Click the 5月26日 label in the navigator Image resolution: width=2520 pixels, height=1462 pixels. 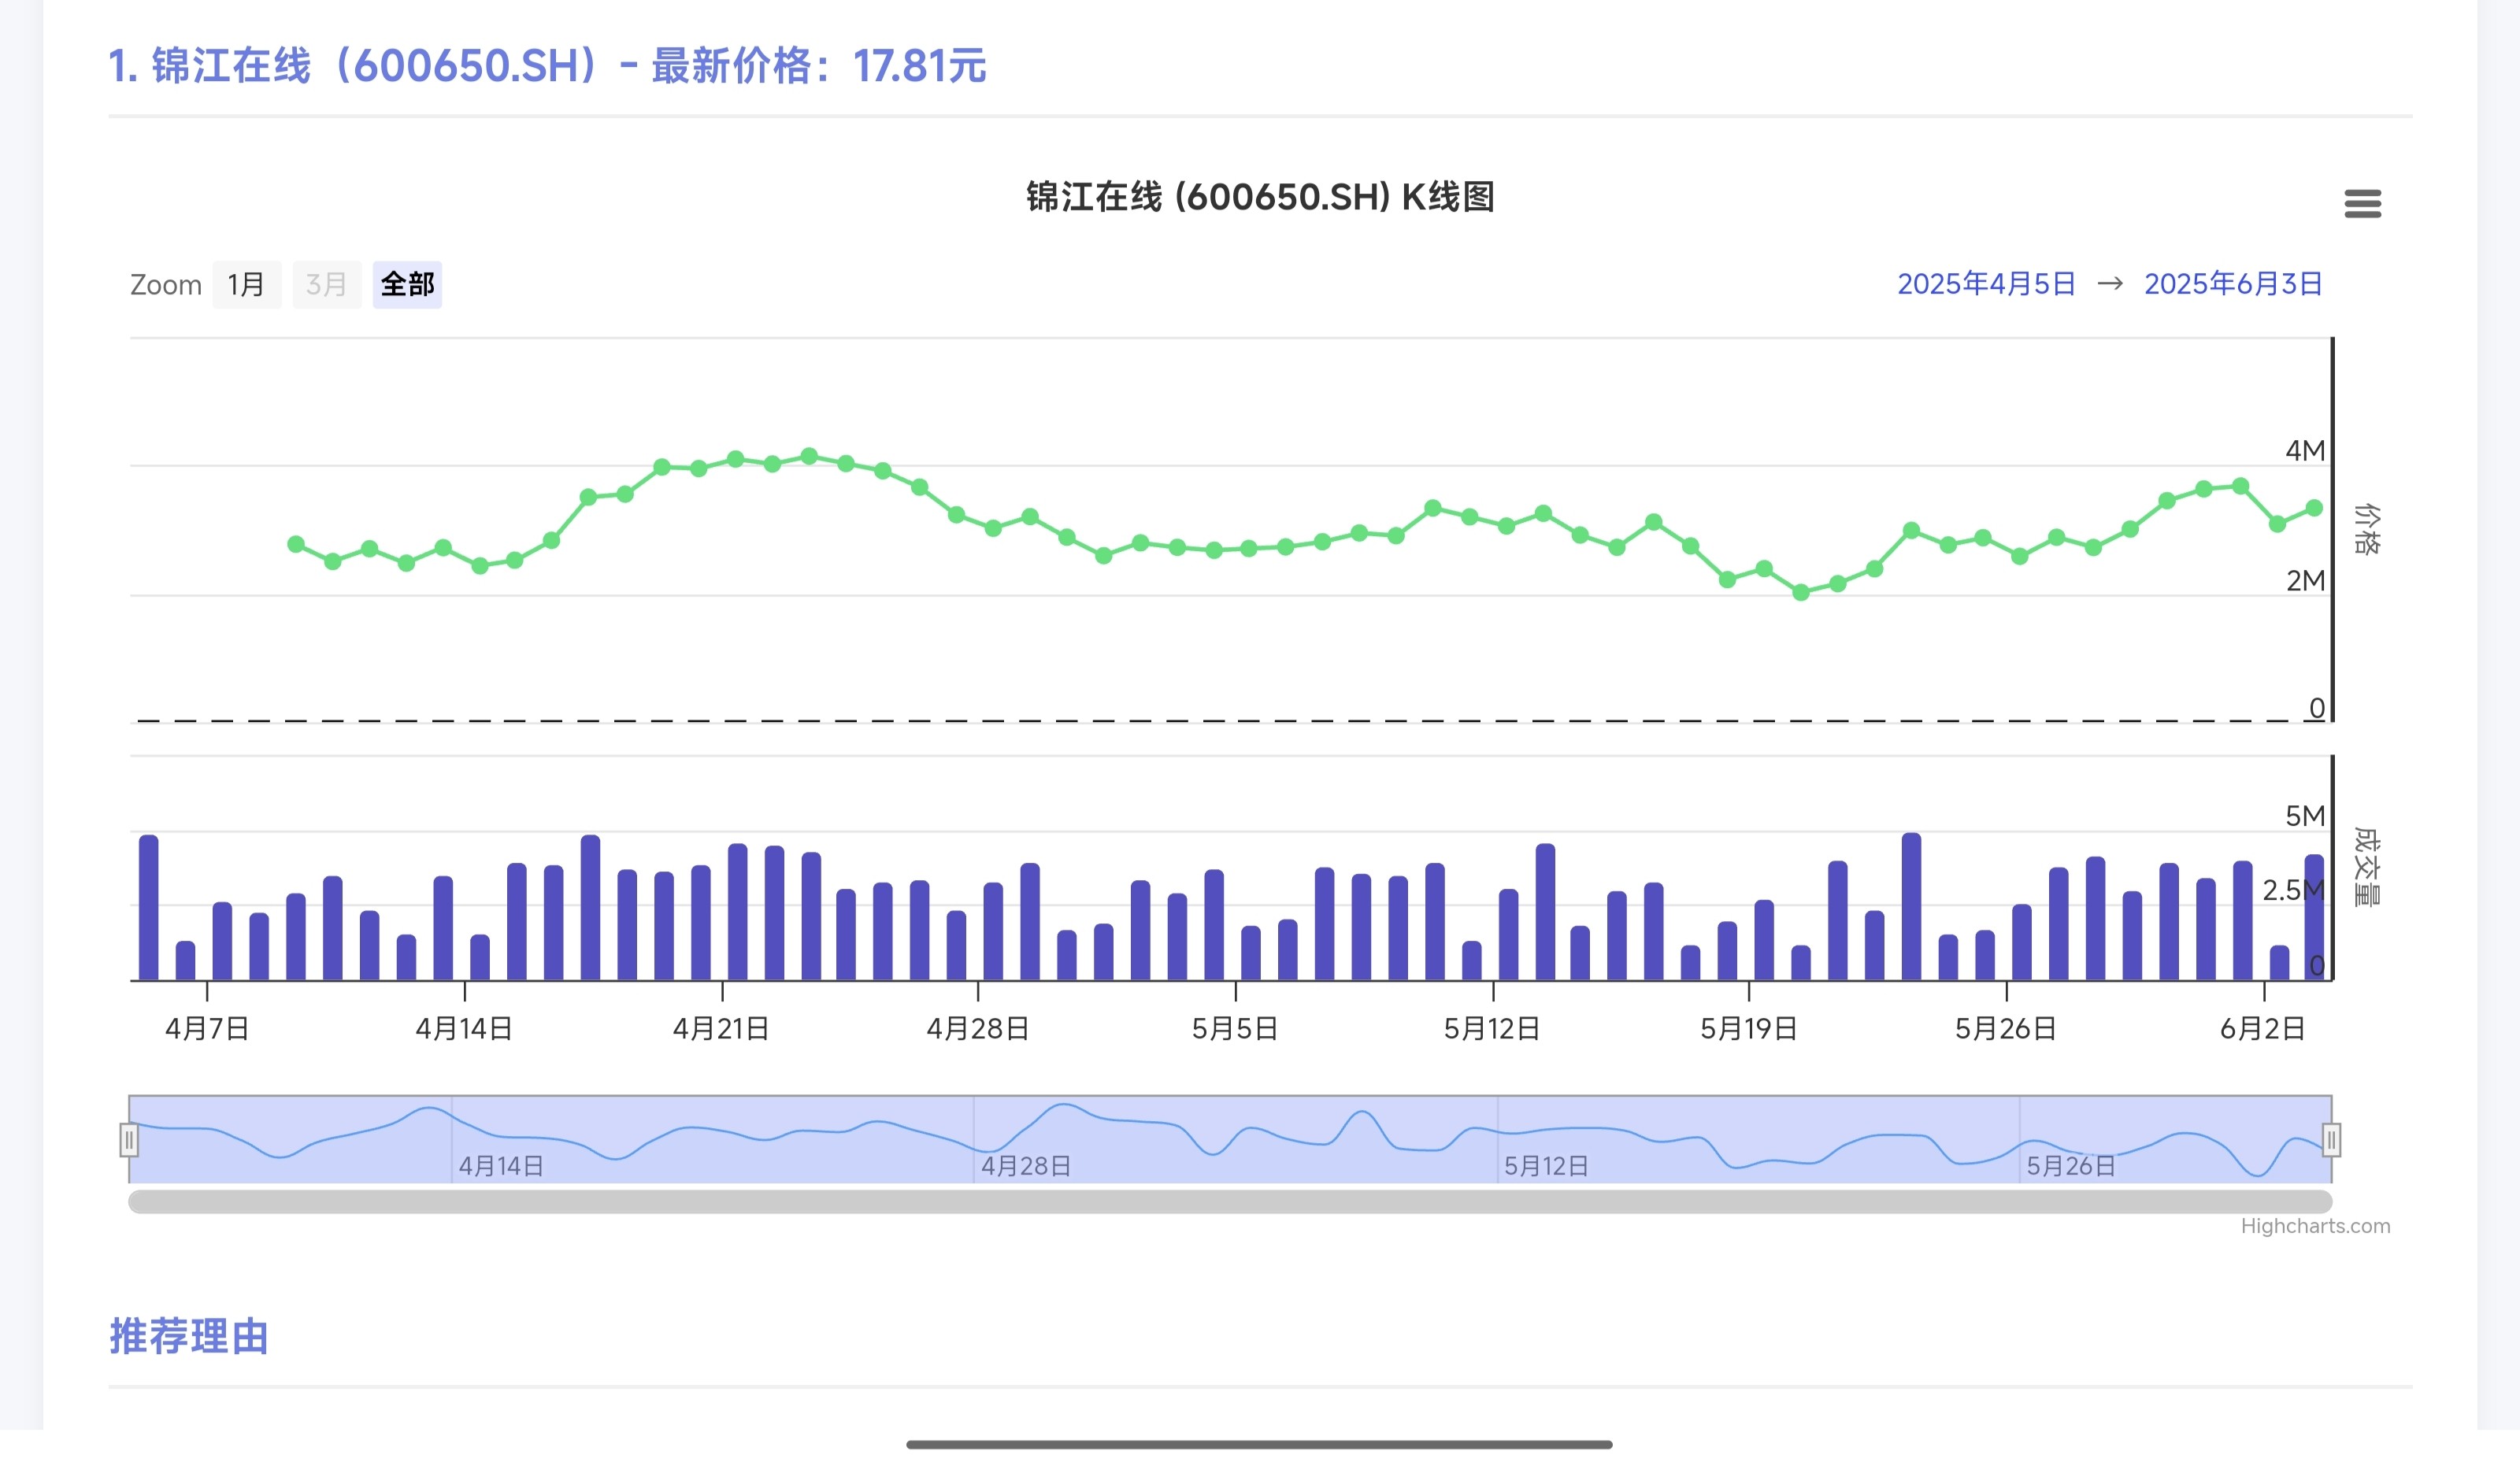pos(2071,1166)
